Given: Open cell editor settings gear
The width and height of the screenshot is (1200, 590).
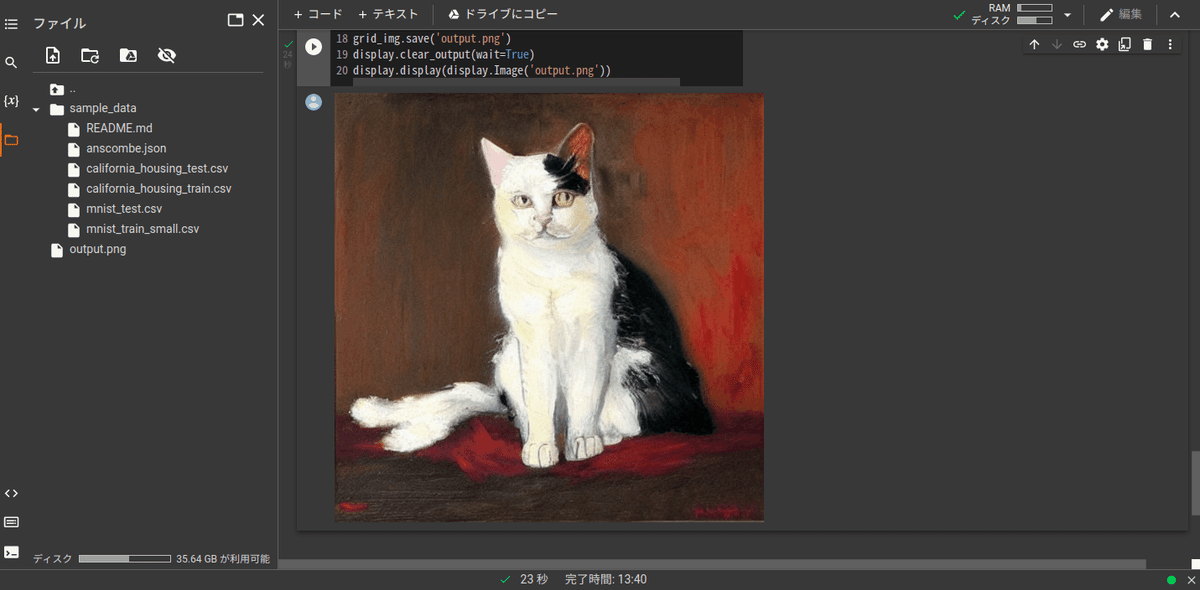Looking at the screenshot, I should click(x=1102, y=44).
